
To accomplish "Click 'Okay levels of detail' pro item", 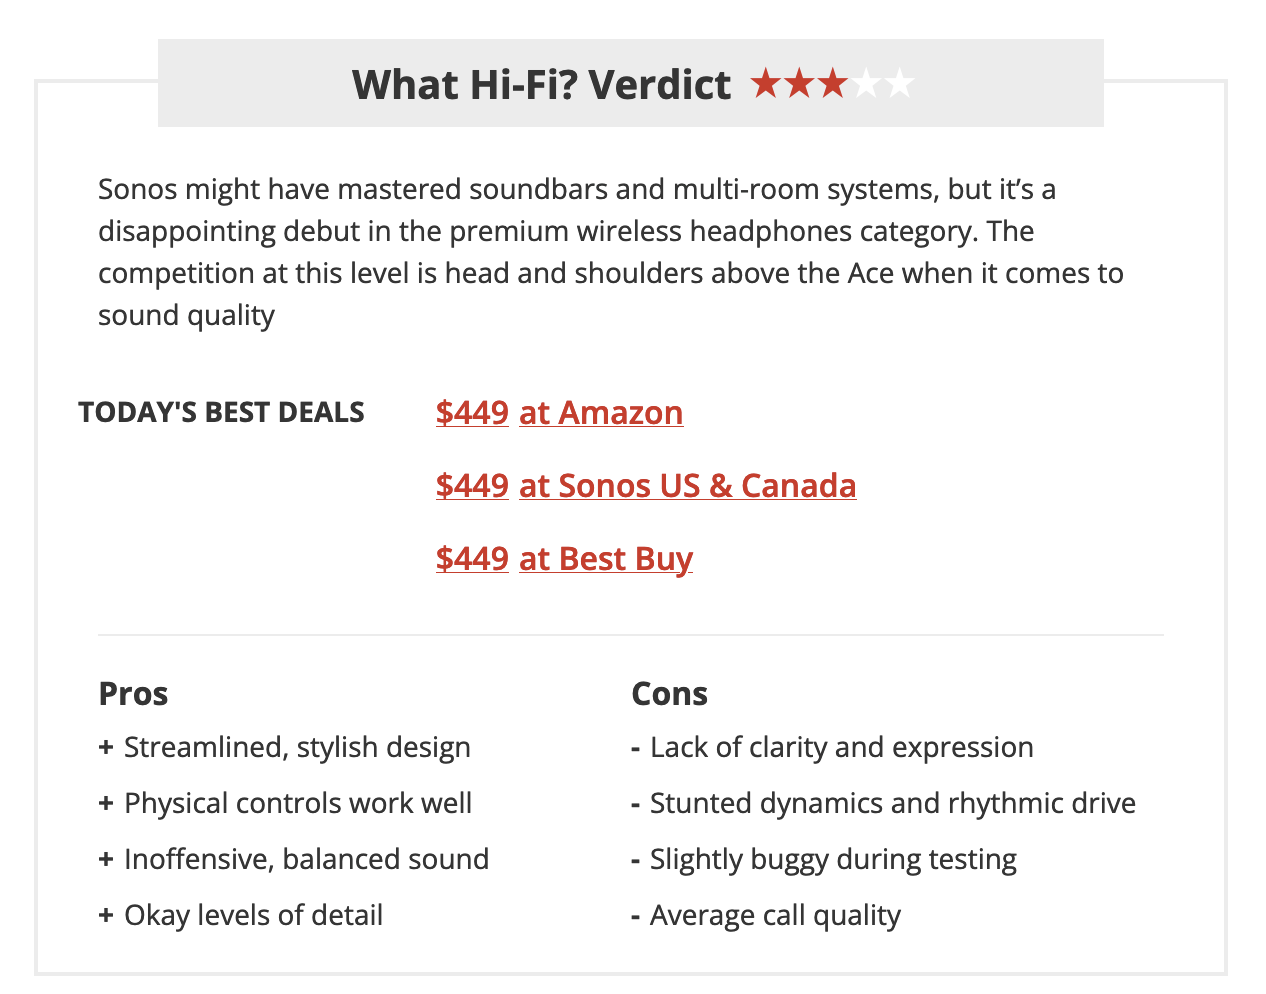I will tap(241, 915).
